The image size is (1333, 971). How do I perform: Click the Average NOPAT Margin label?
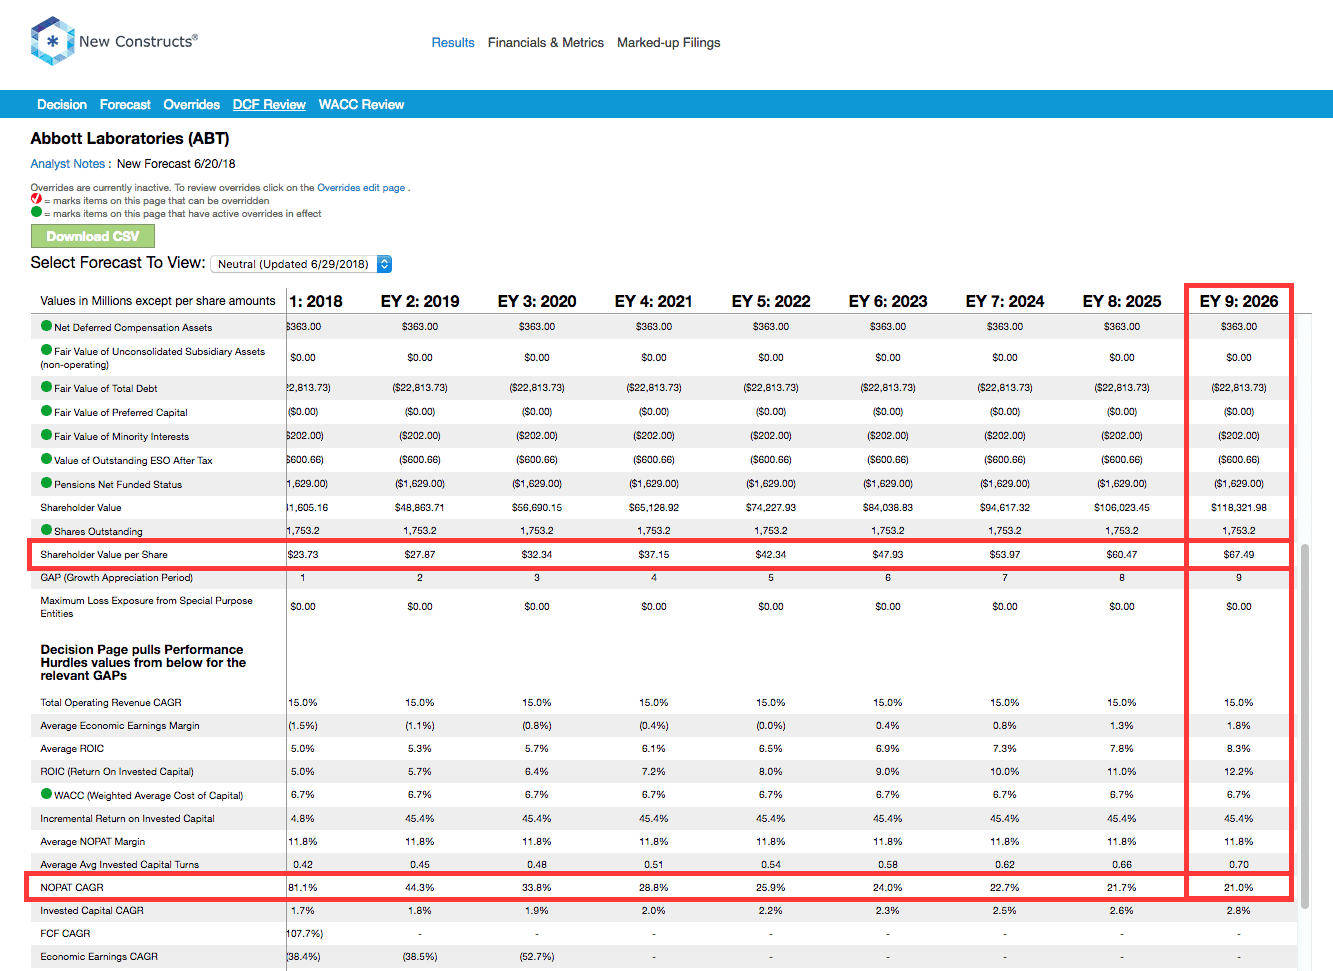pyautogui.click(x=93, y=841)
